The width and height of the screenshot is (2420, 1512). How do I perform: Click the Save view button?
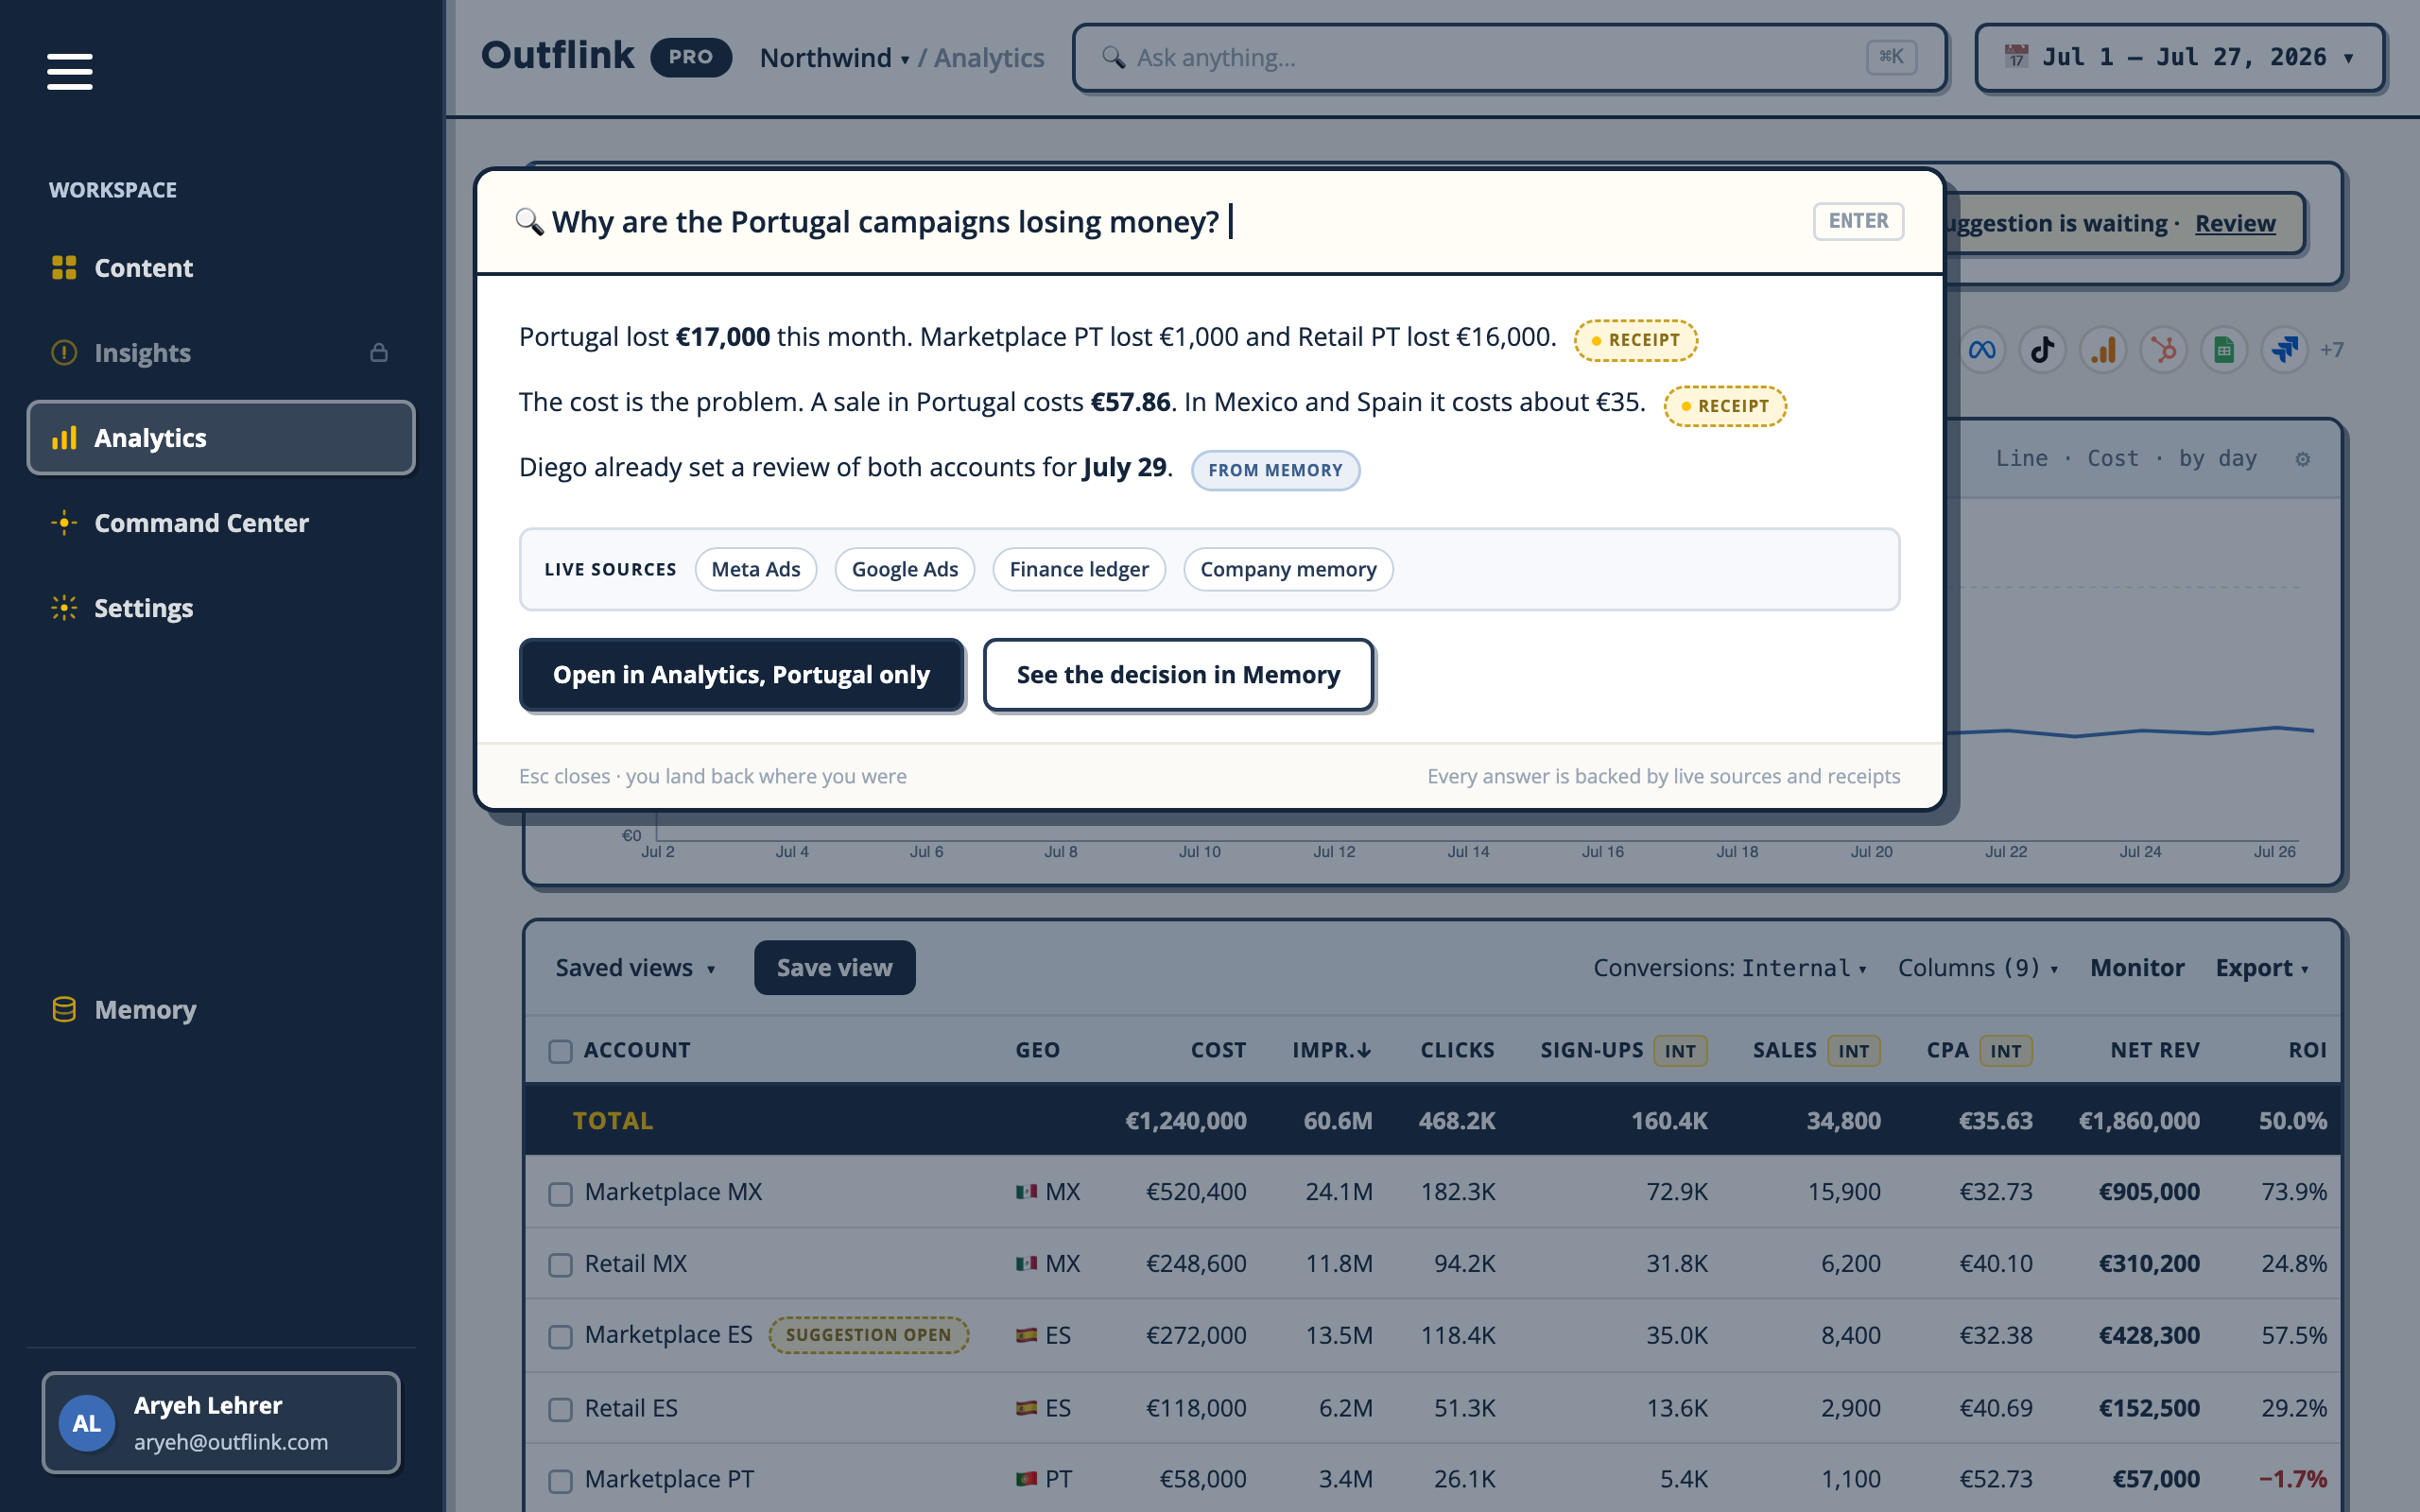834,968
